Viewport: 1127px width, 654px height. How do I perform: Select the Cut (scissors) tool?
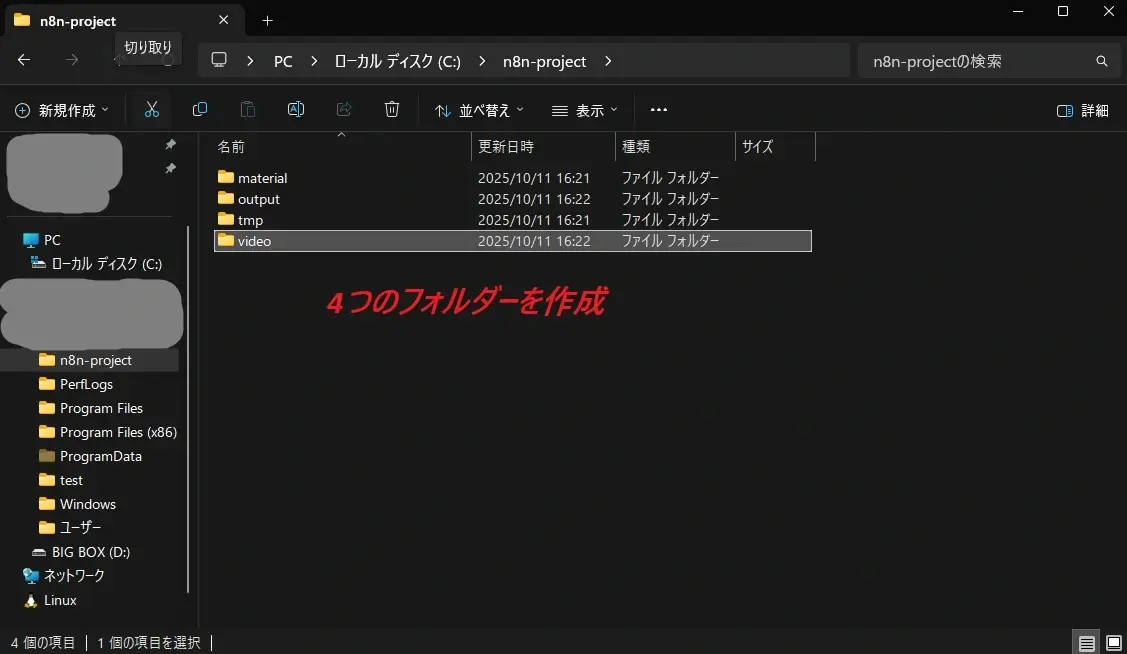[151, 109]
